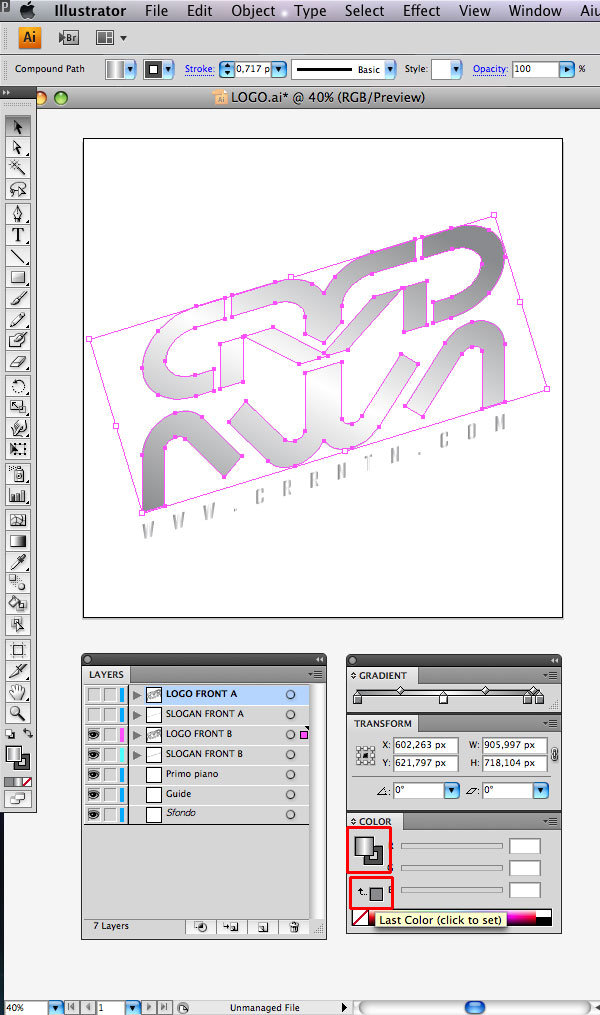
Task: Select the Magic Wand tool
Action: pos(17,168)
